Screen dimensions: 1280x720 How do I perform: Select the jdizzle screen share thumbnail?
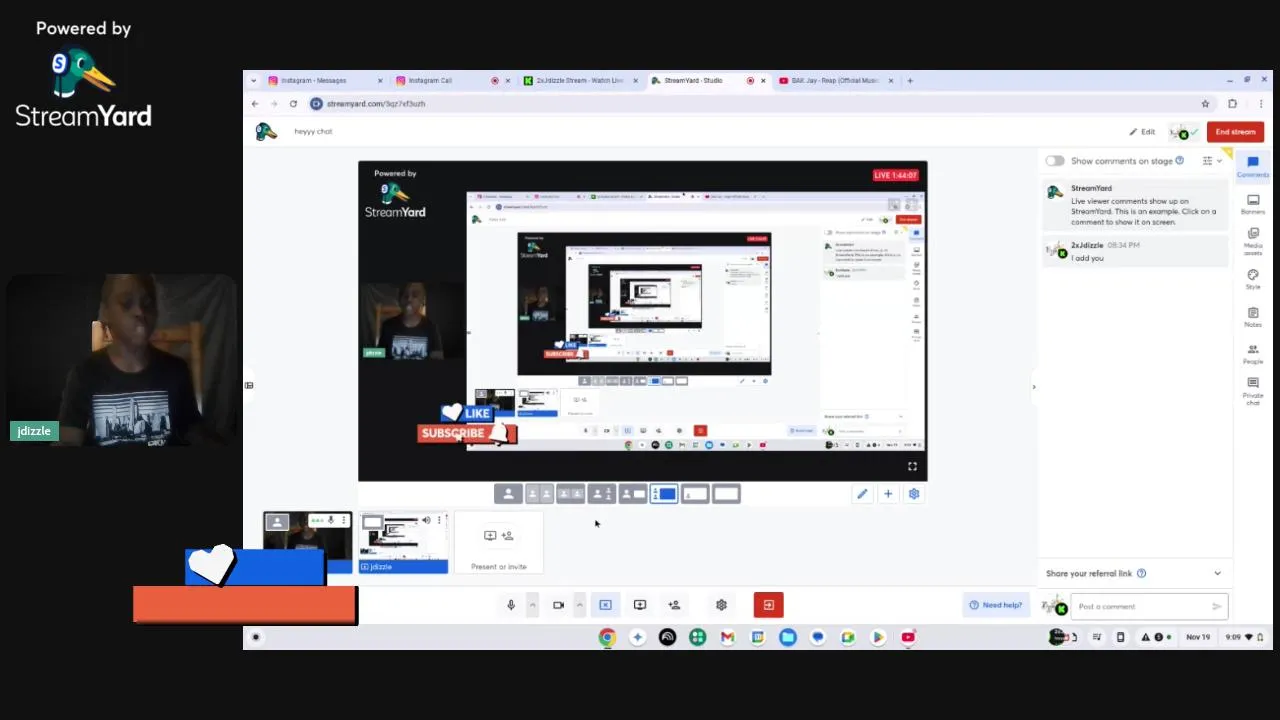(403, 543)
